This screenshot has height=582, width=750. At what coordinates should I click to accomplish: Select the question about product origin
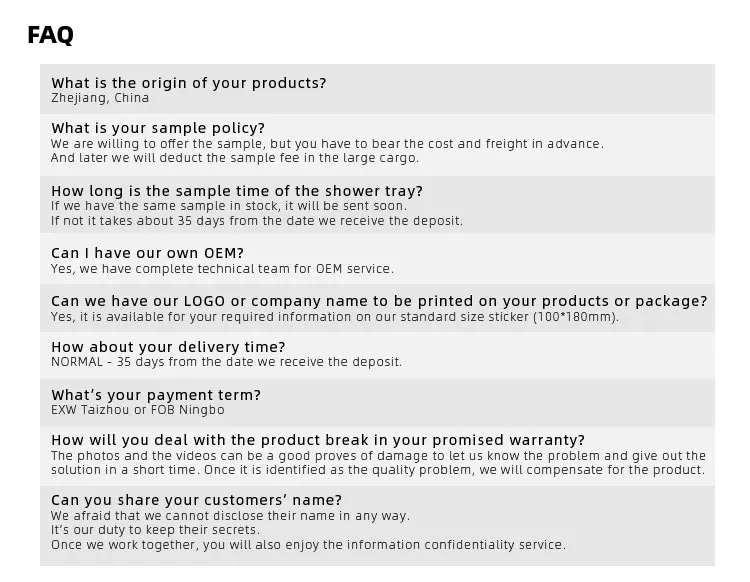(x=188, y=83)
